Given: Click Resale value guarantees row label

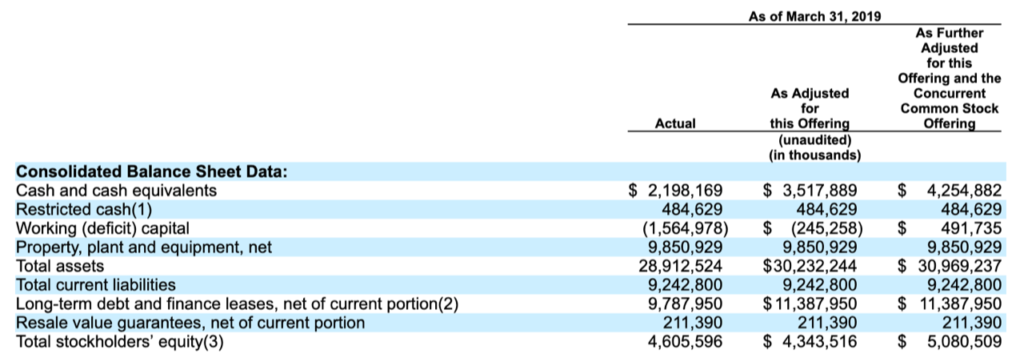Looking at the screenshot, I should pyautogui.click(x=190, y=323).
